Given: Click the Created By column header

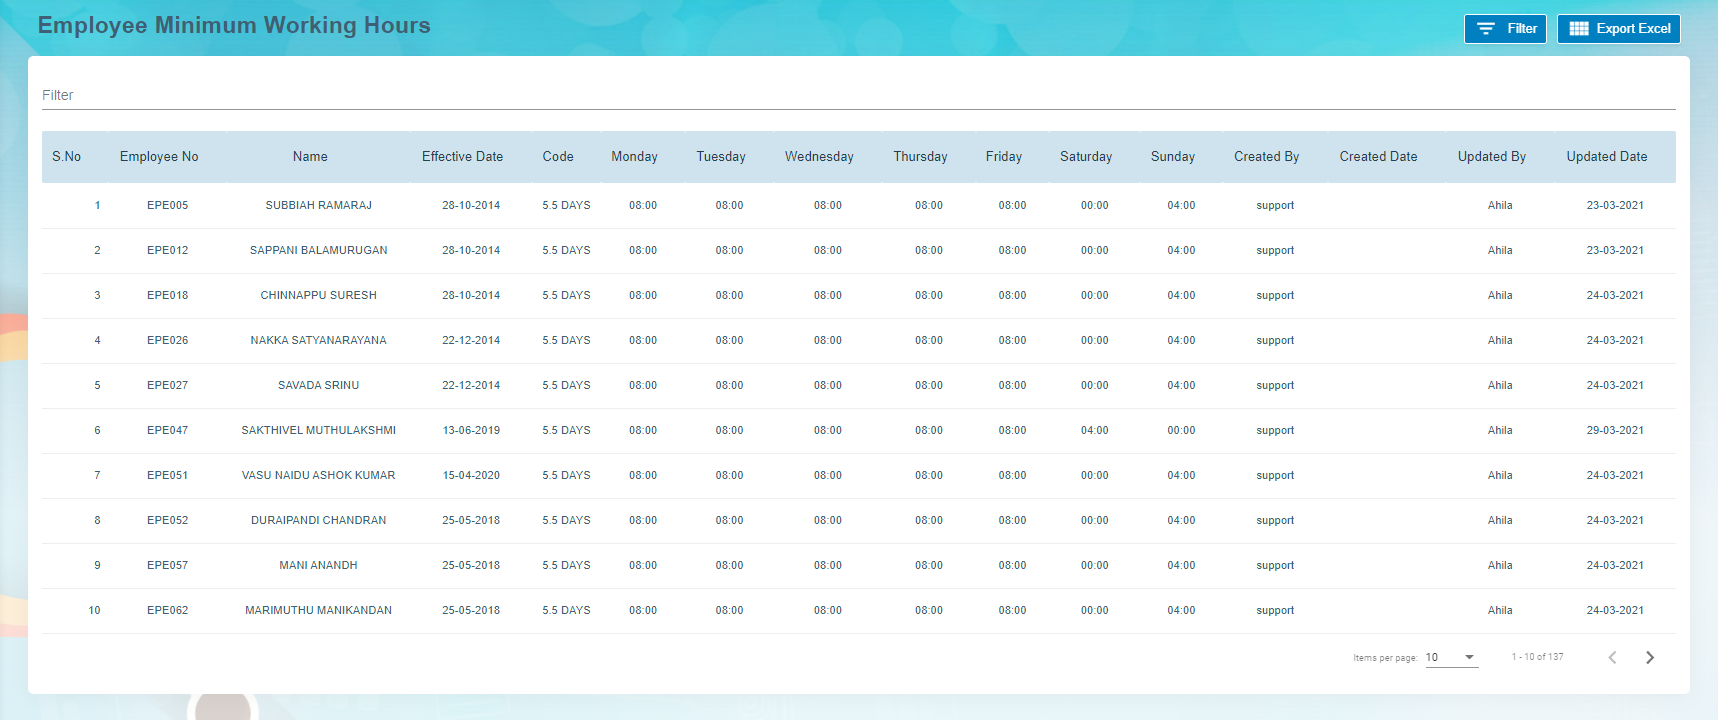Looking at the screenshot, I should 1266,157.
